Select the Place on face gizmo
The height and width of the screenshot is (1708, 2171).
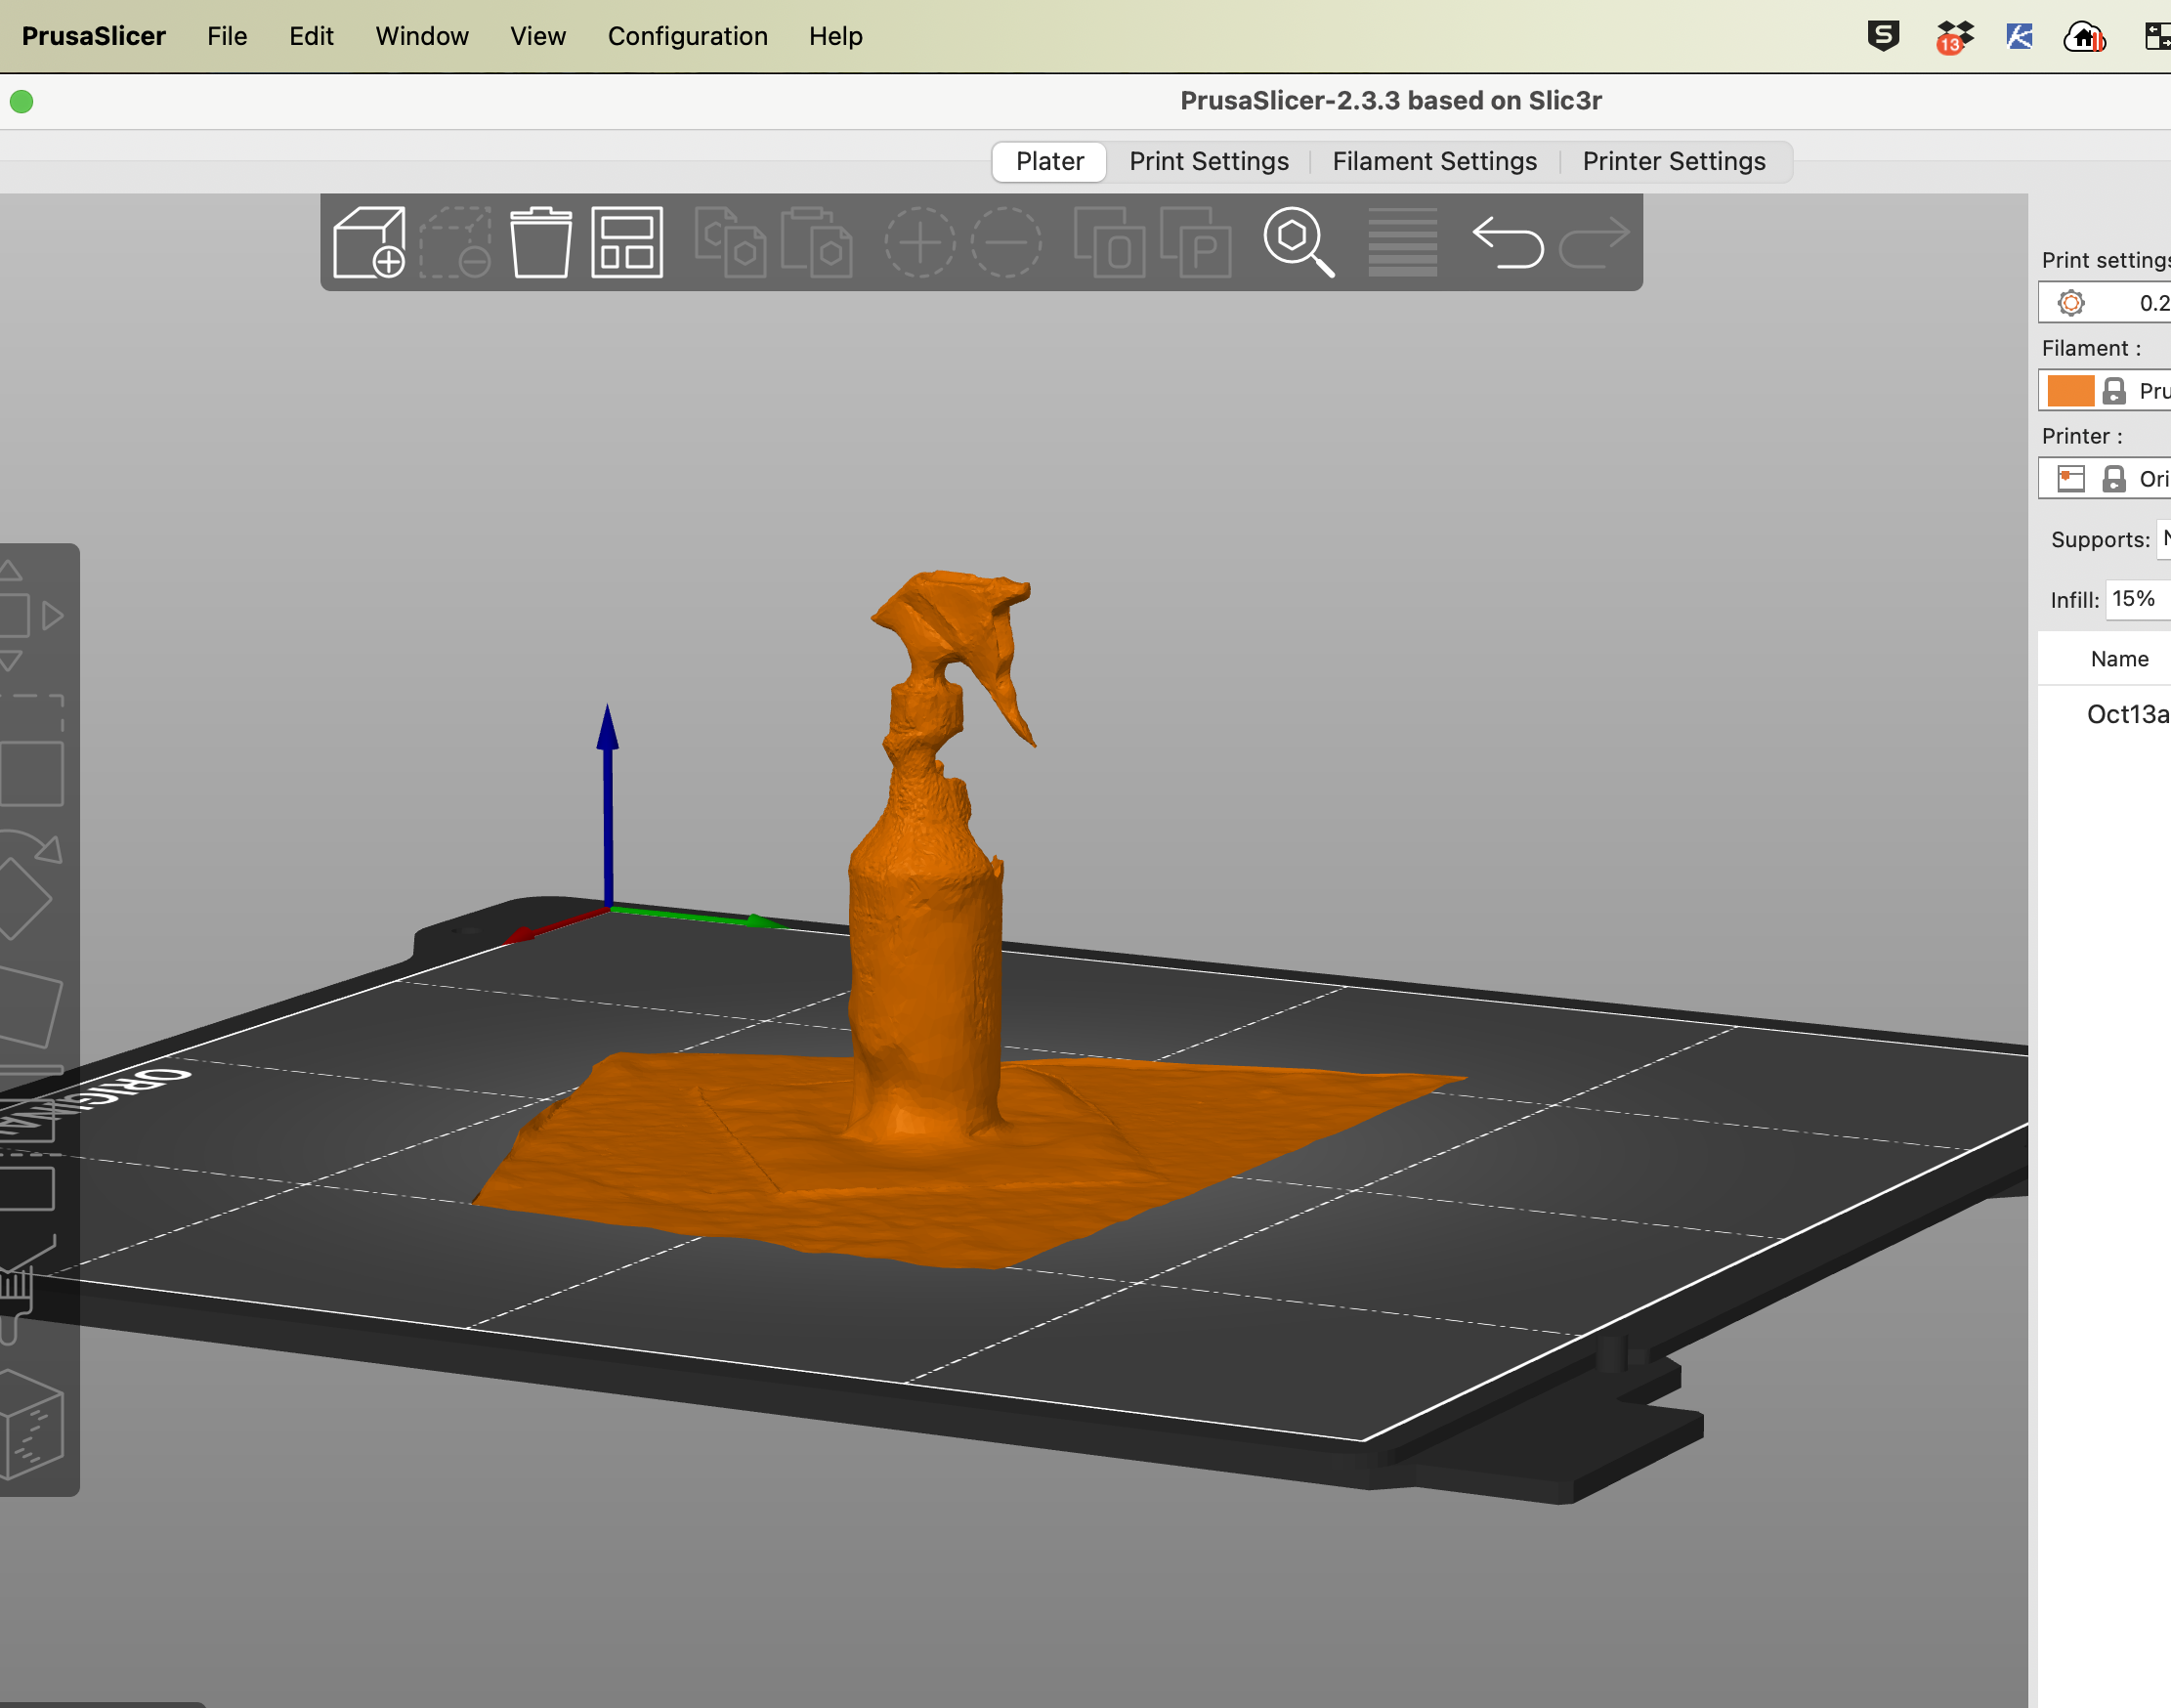[x=30, y=1008]
